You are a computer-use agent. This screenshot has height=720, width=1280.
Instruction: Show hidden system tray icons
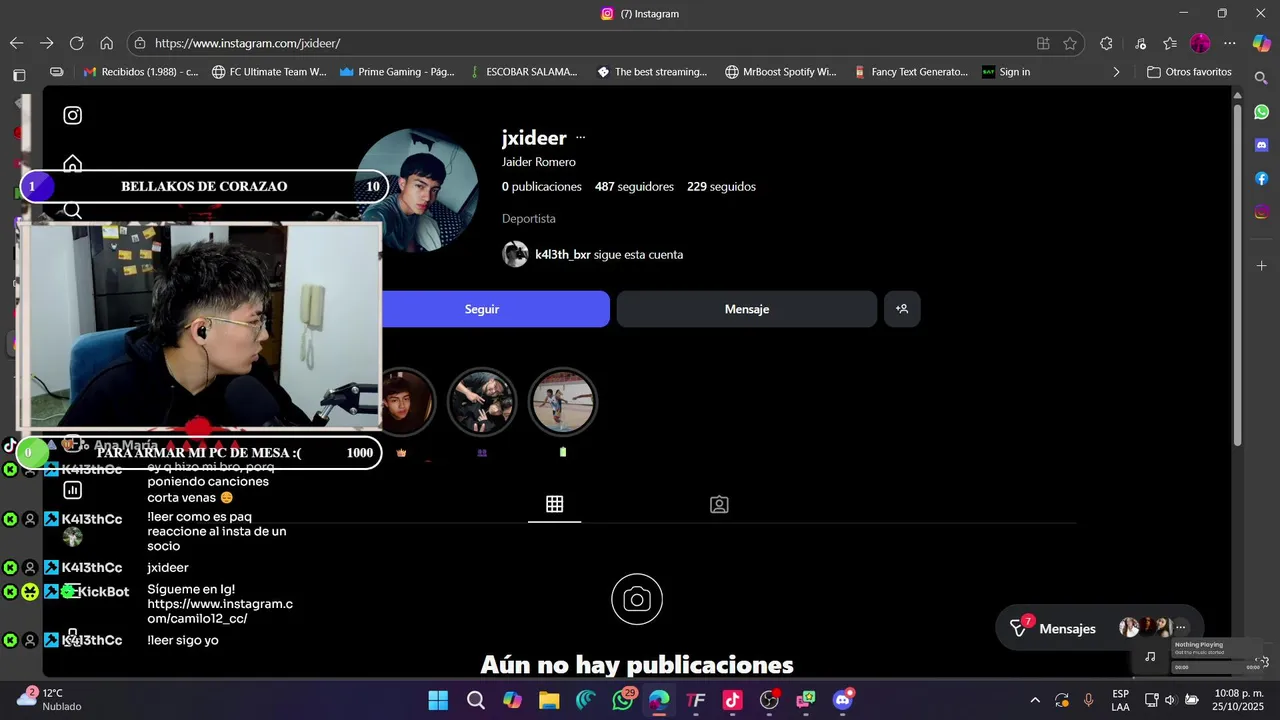1035,700
